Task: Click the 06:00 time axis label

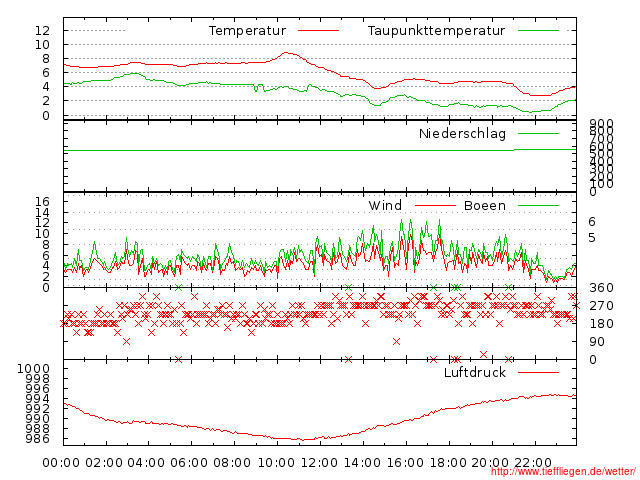Action: pyautogui.click(x=189, y=463)
